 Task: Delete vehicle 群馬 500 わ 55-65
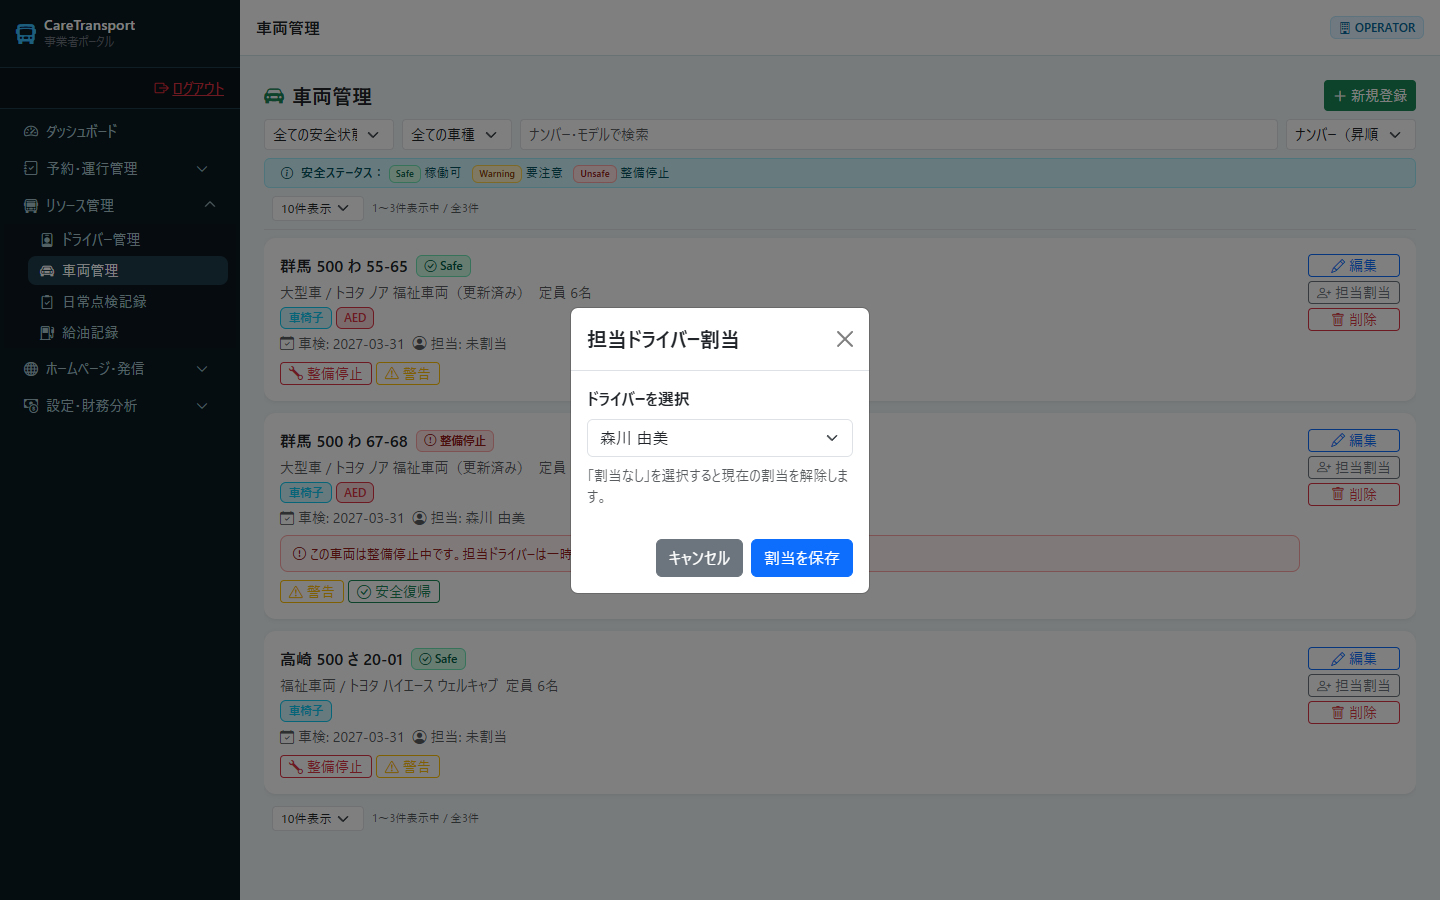click(1354, 319)
